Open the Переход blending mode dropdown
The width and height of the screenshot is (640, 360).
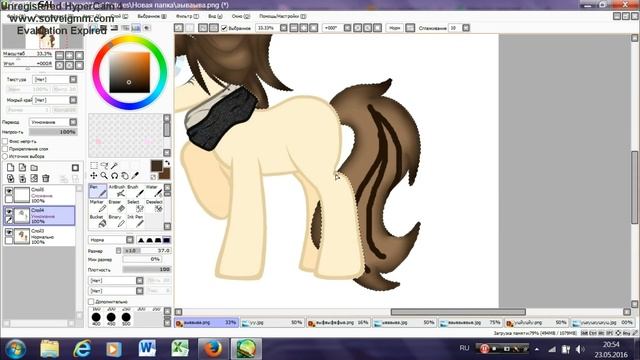(73, 122)
